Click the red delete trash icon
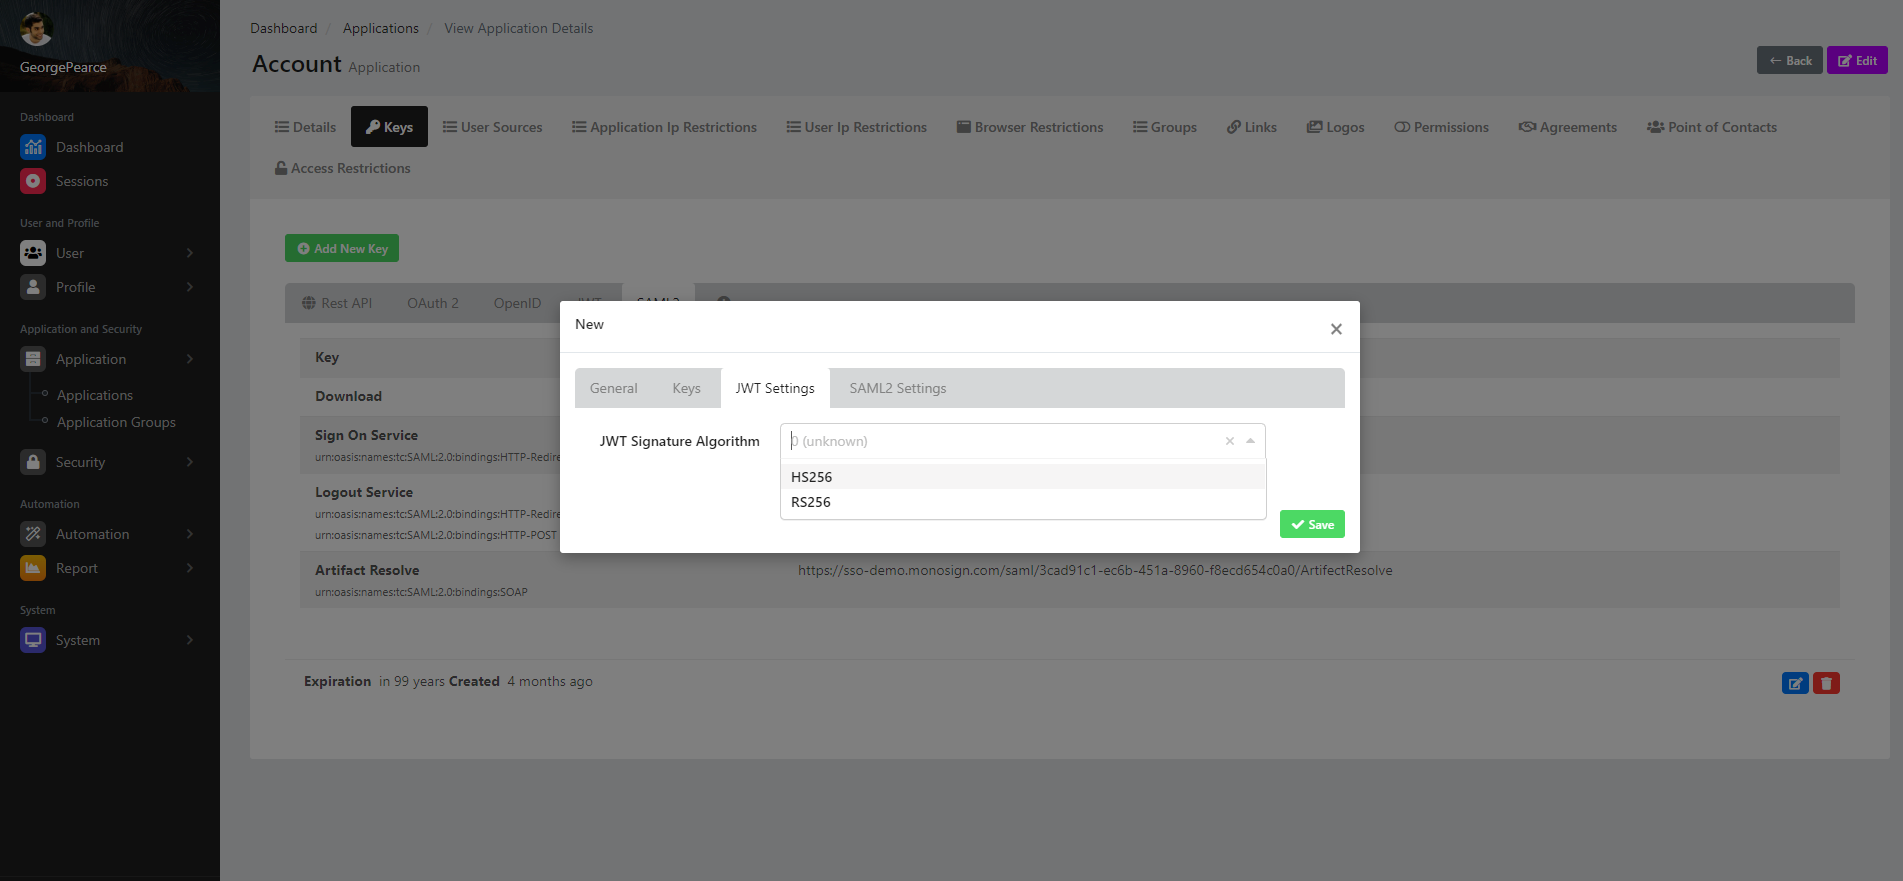The width and height of the screenshot is (1903, 881). coord(1826,683)
